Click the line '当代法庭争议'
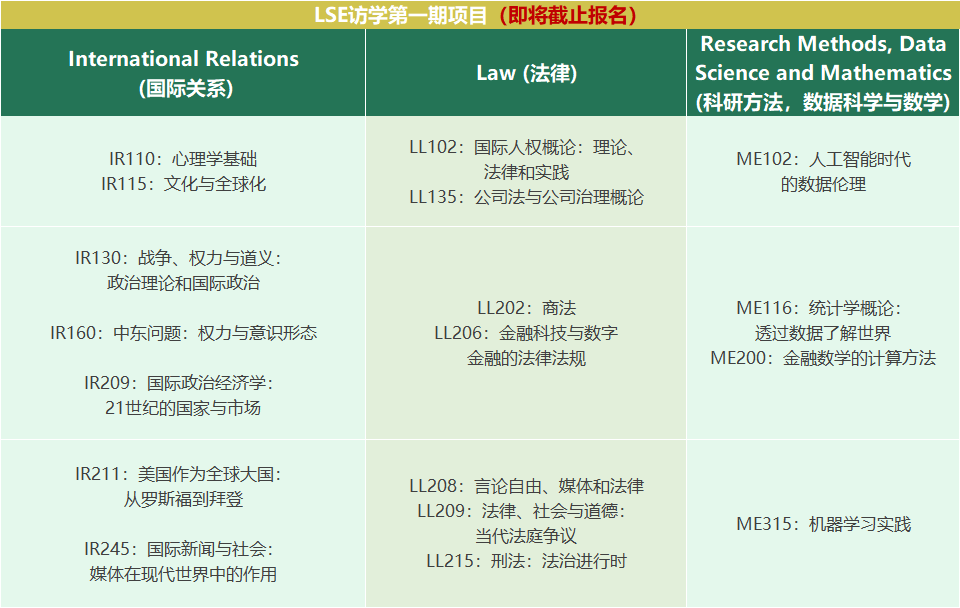Screen dimensions: 960x608 pyautogui.click(x=526, y=536)
